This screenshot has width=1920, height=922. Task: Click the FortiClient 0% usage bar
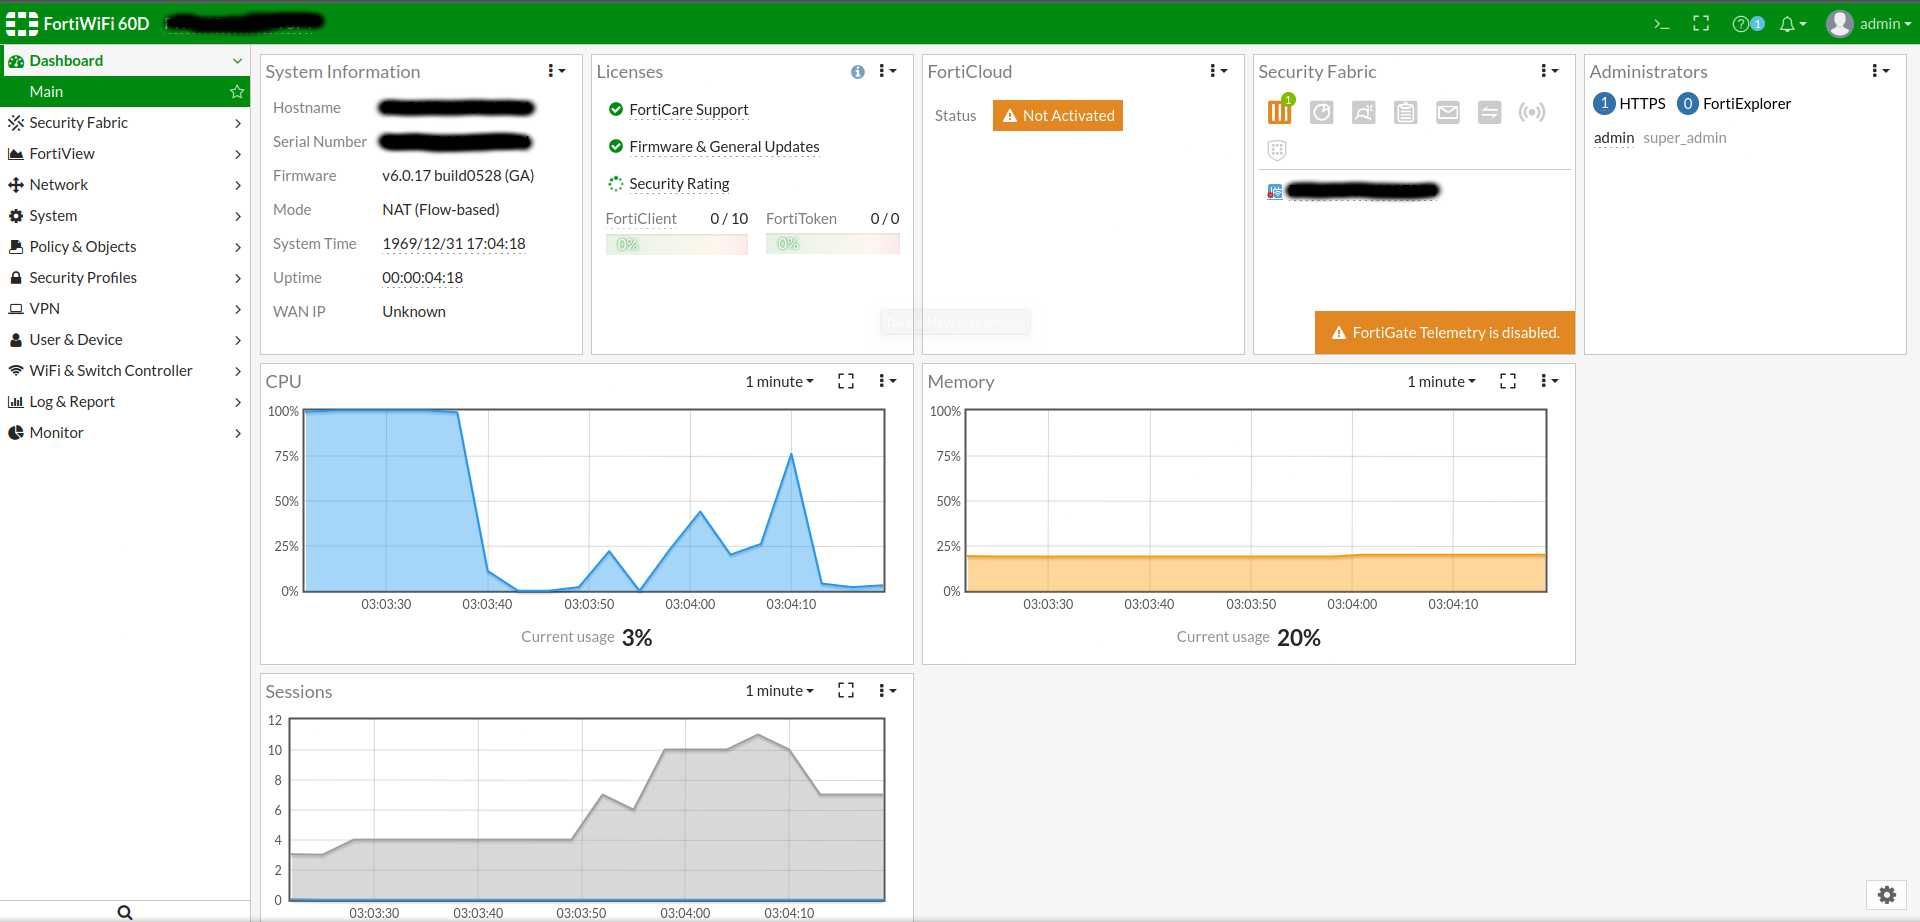pos(677,244)
